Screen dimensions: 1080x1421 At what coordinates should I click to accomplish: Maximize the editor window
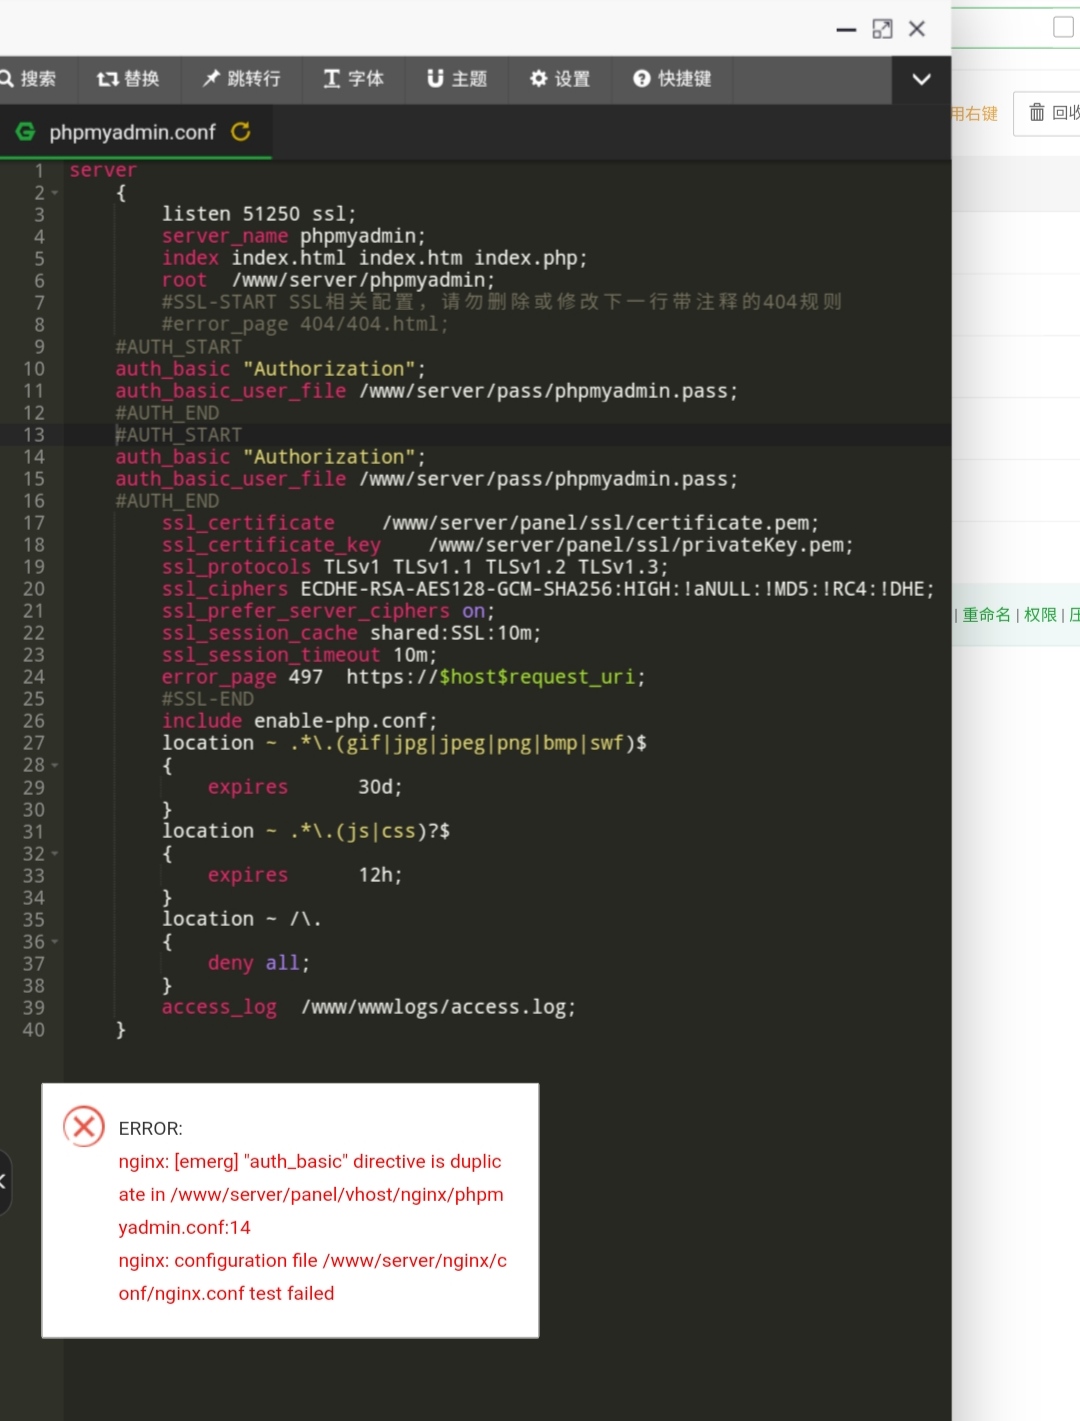[x=882, y=29]
